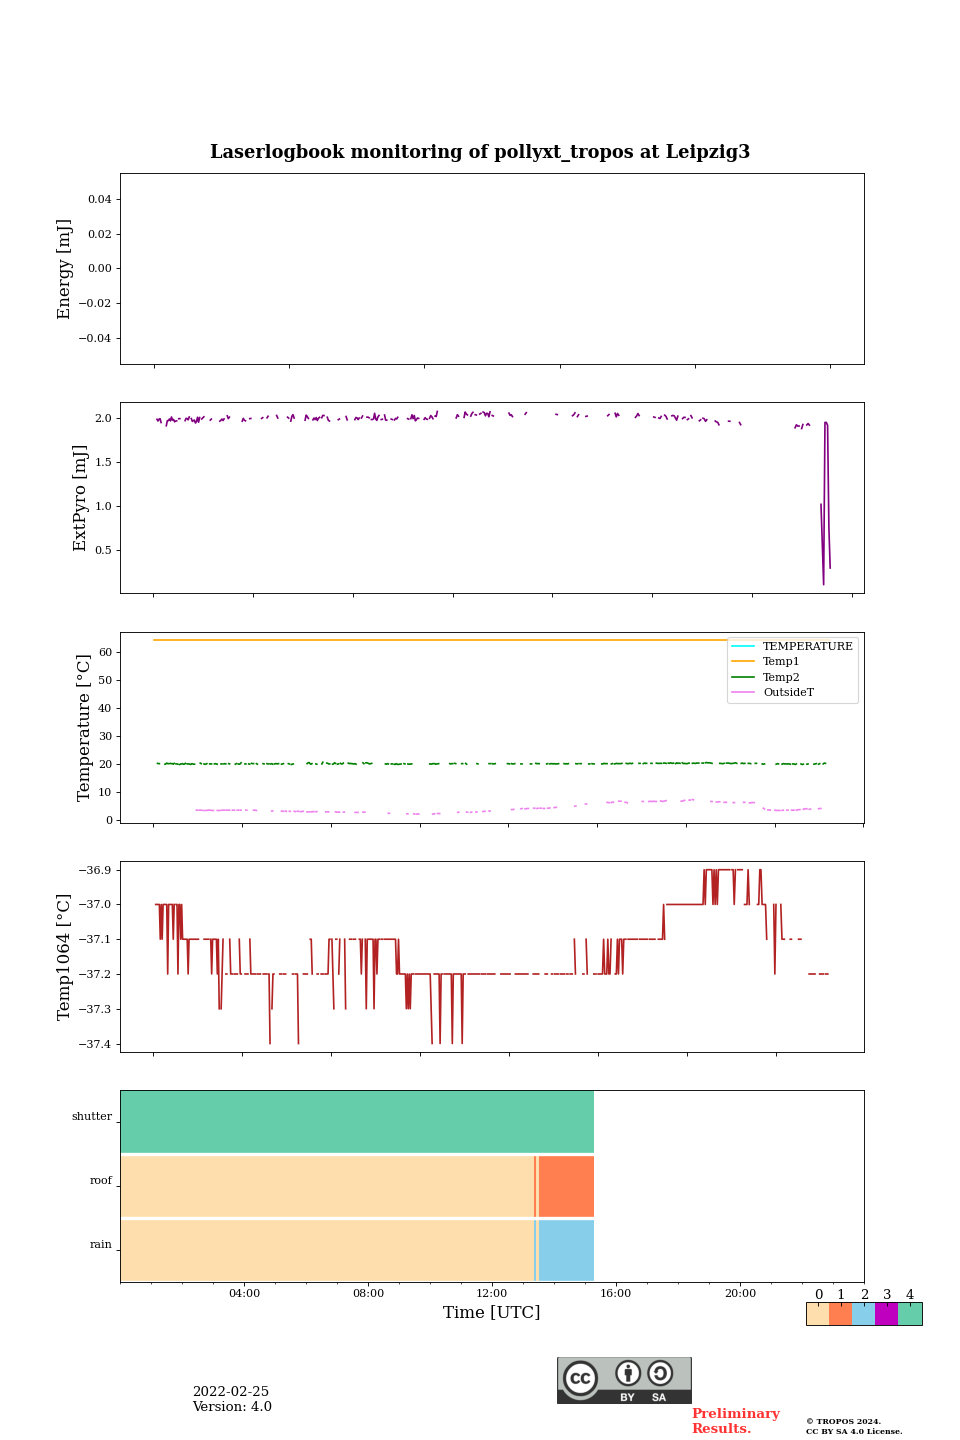
Task: Click the Laserlogbook monitoring plot title
Action: 480,152
